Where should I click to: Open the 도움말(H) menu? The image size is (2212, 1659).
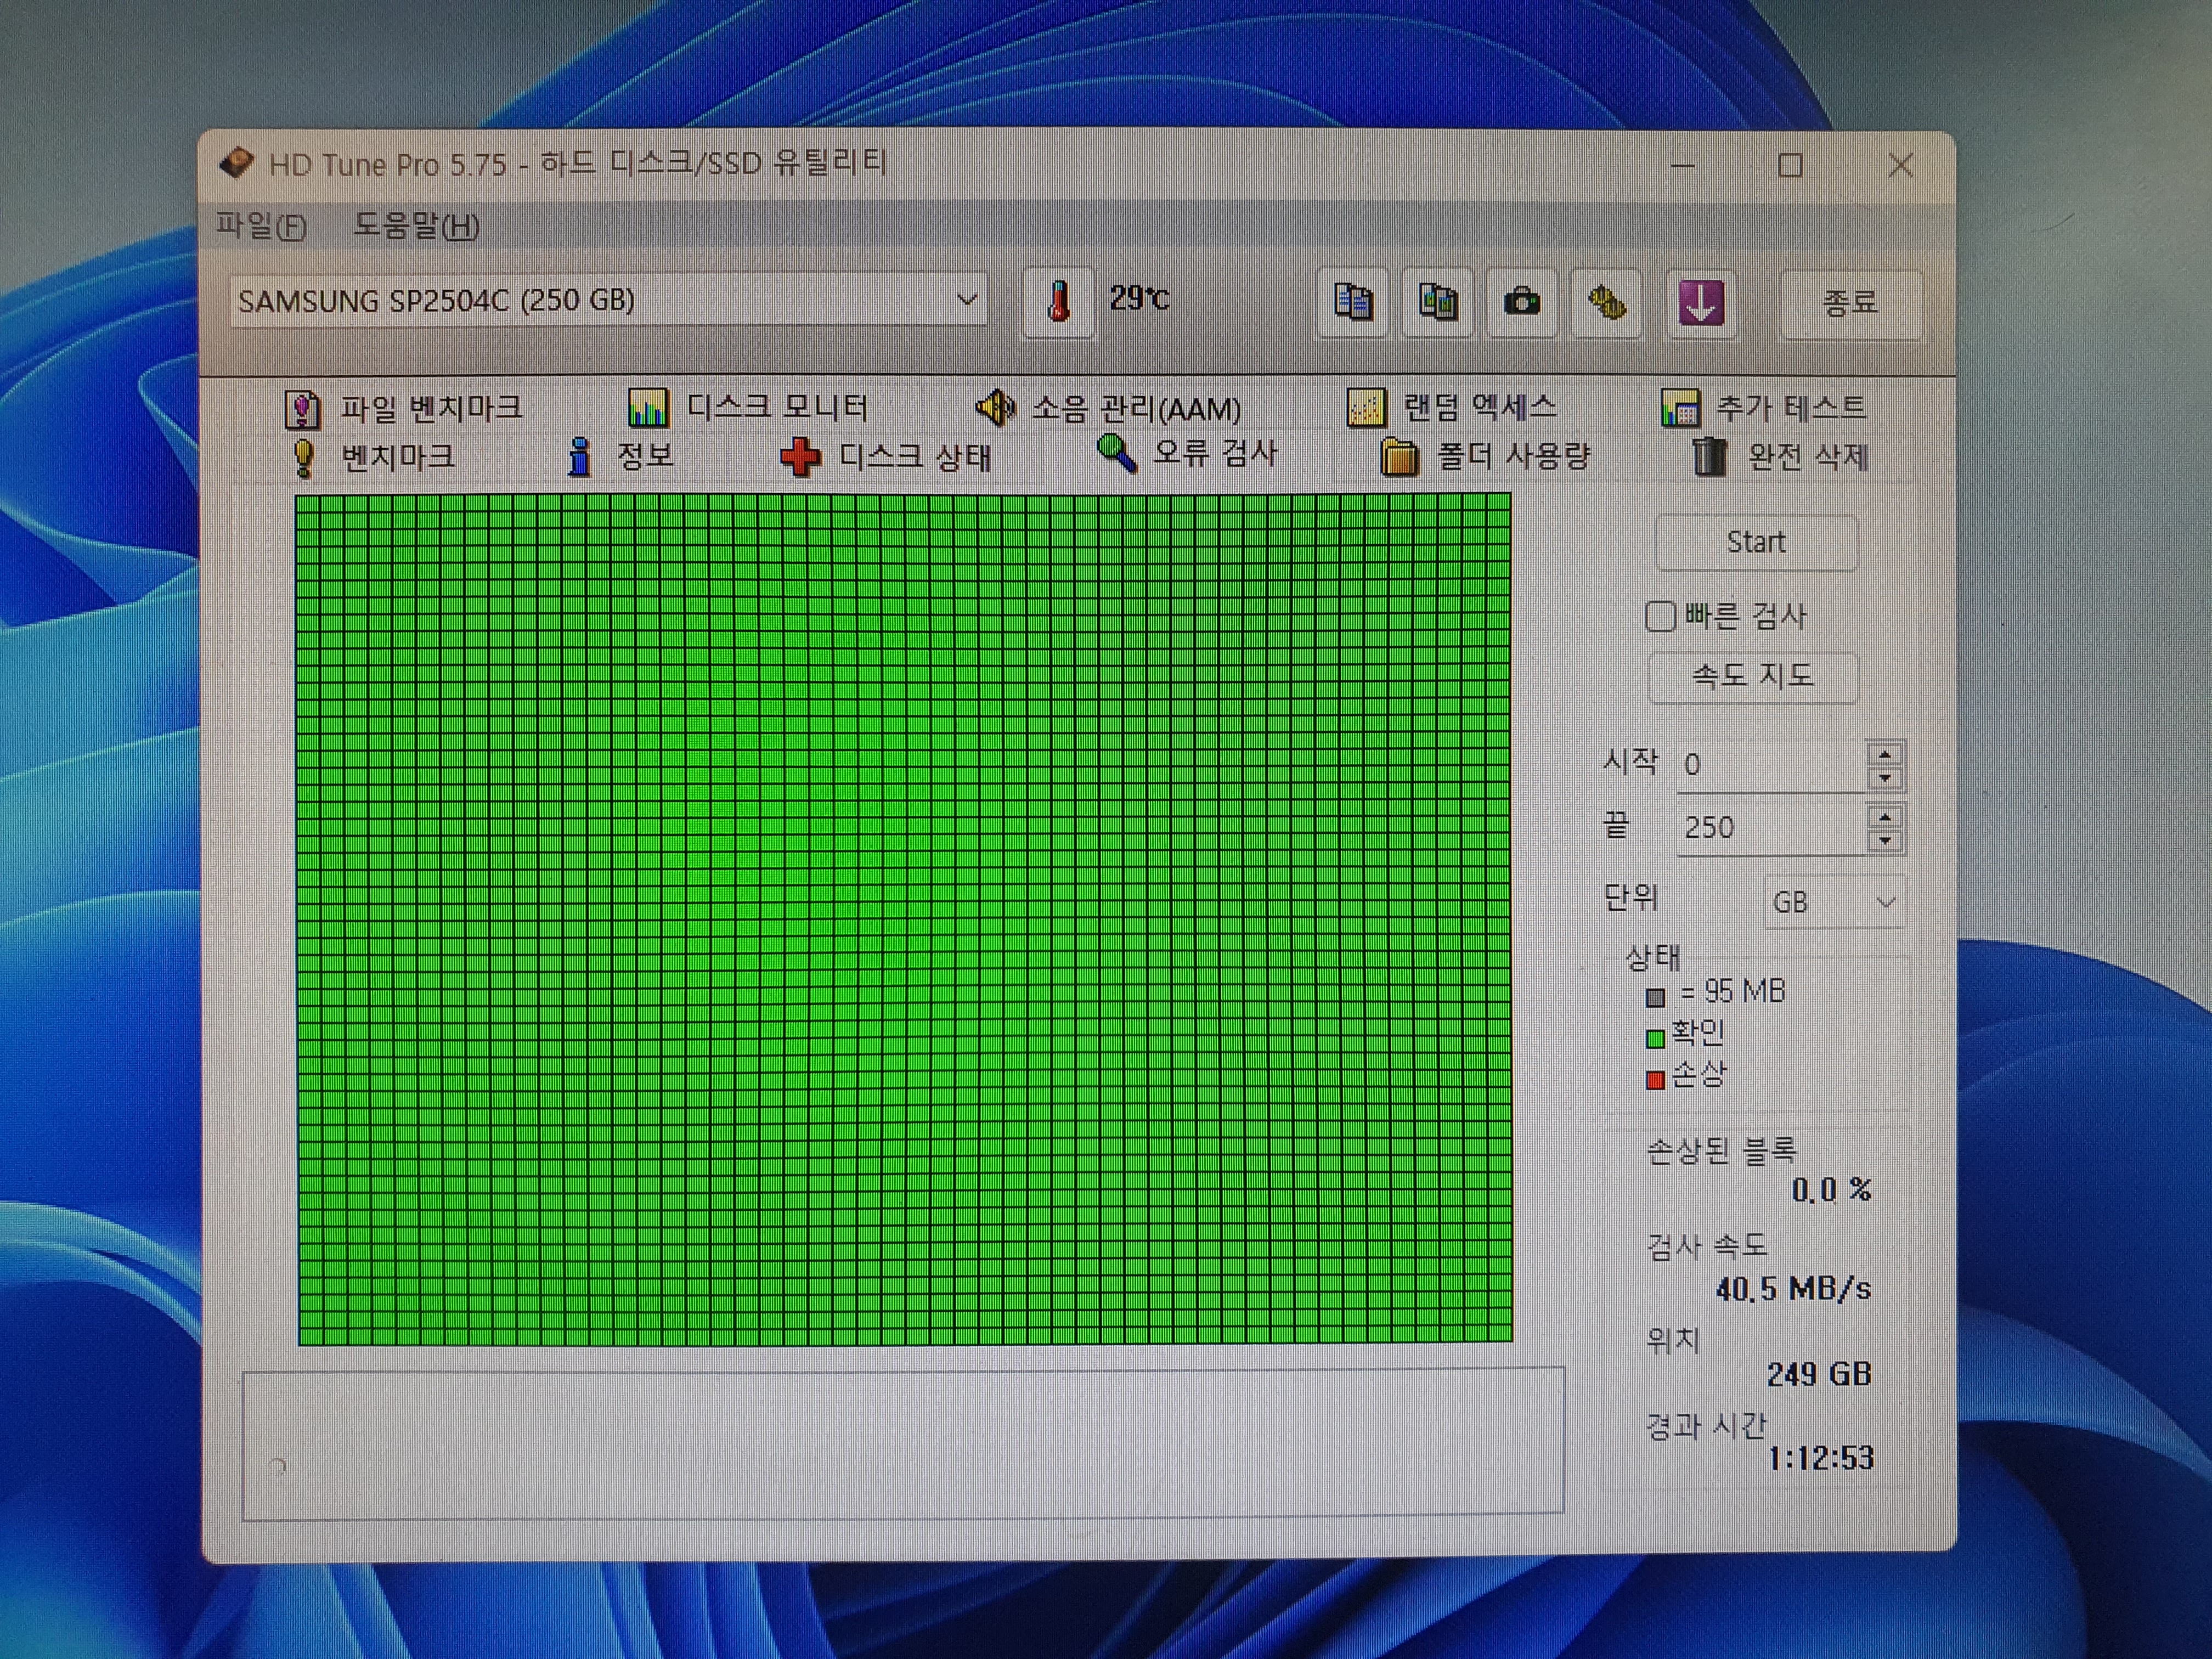416,225
